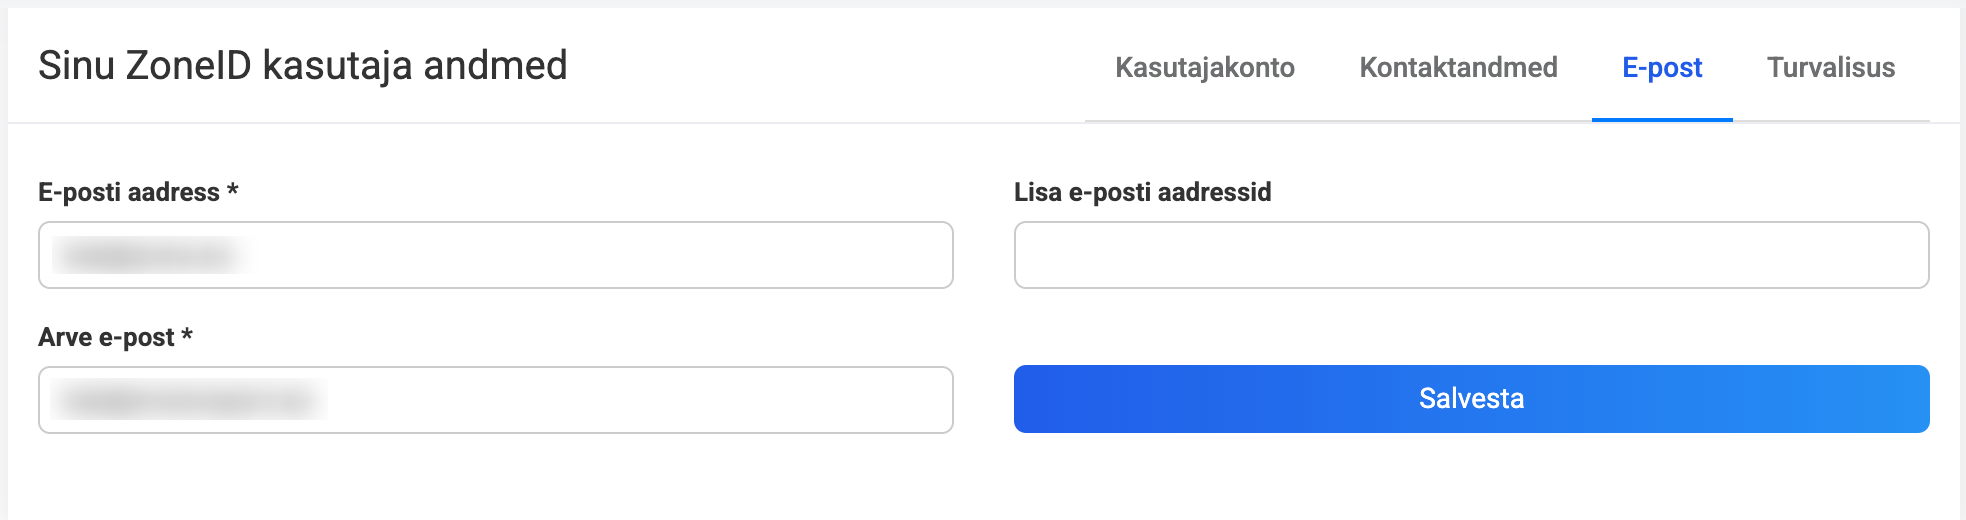This screenshot has height=520, width=1966.
Task: Click the blurred value in Arve e-post
Action: coord(188,401)
